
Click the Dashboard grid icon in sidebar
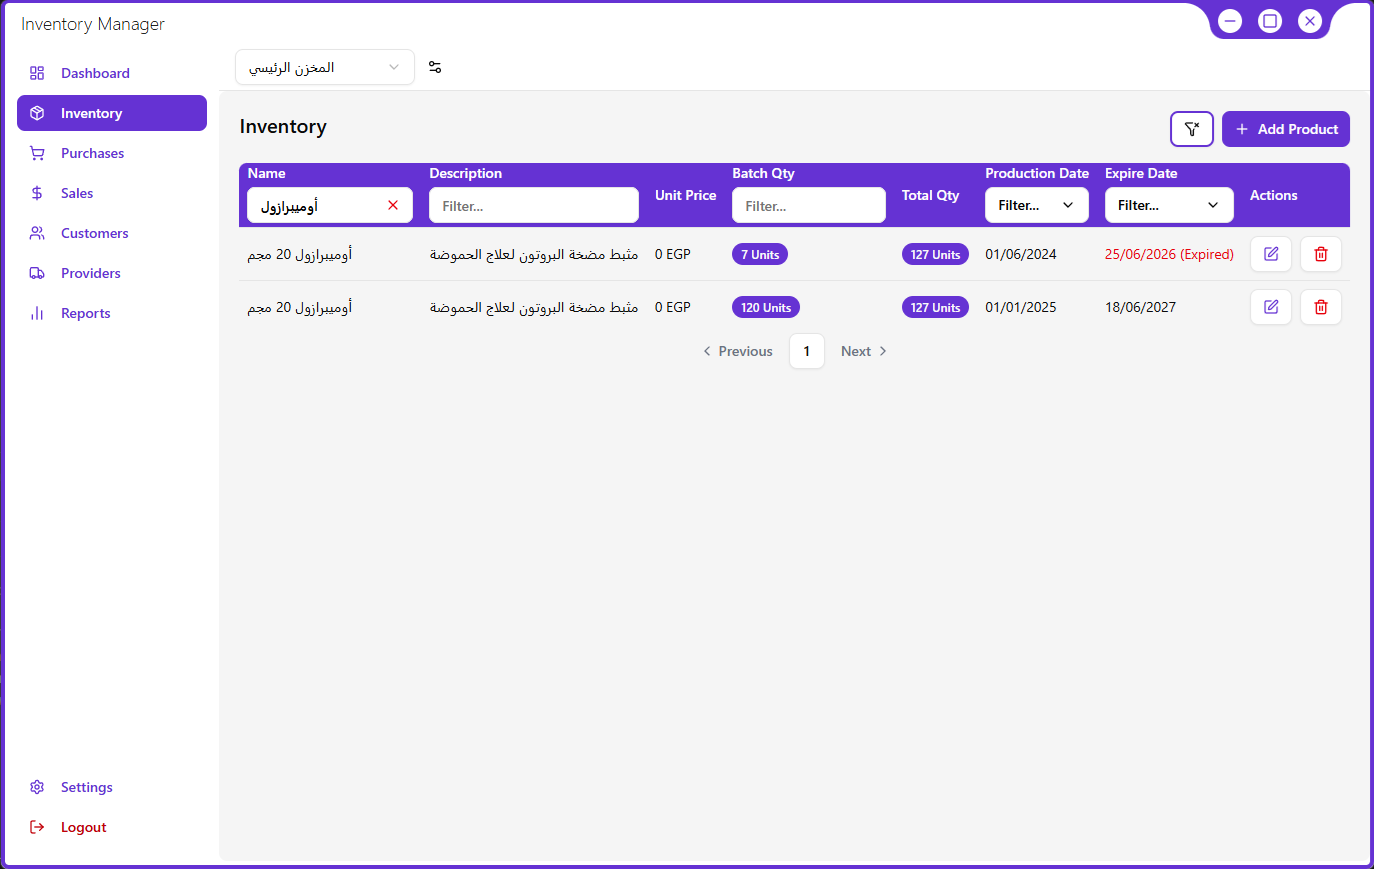click(37, 73)
